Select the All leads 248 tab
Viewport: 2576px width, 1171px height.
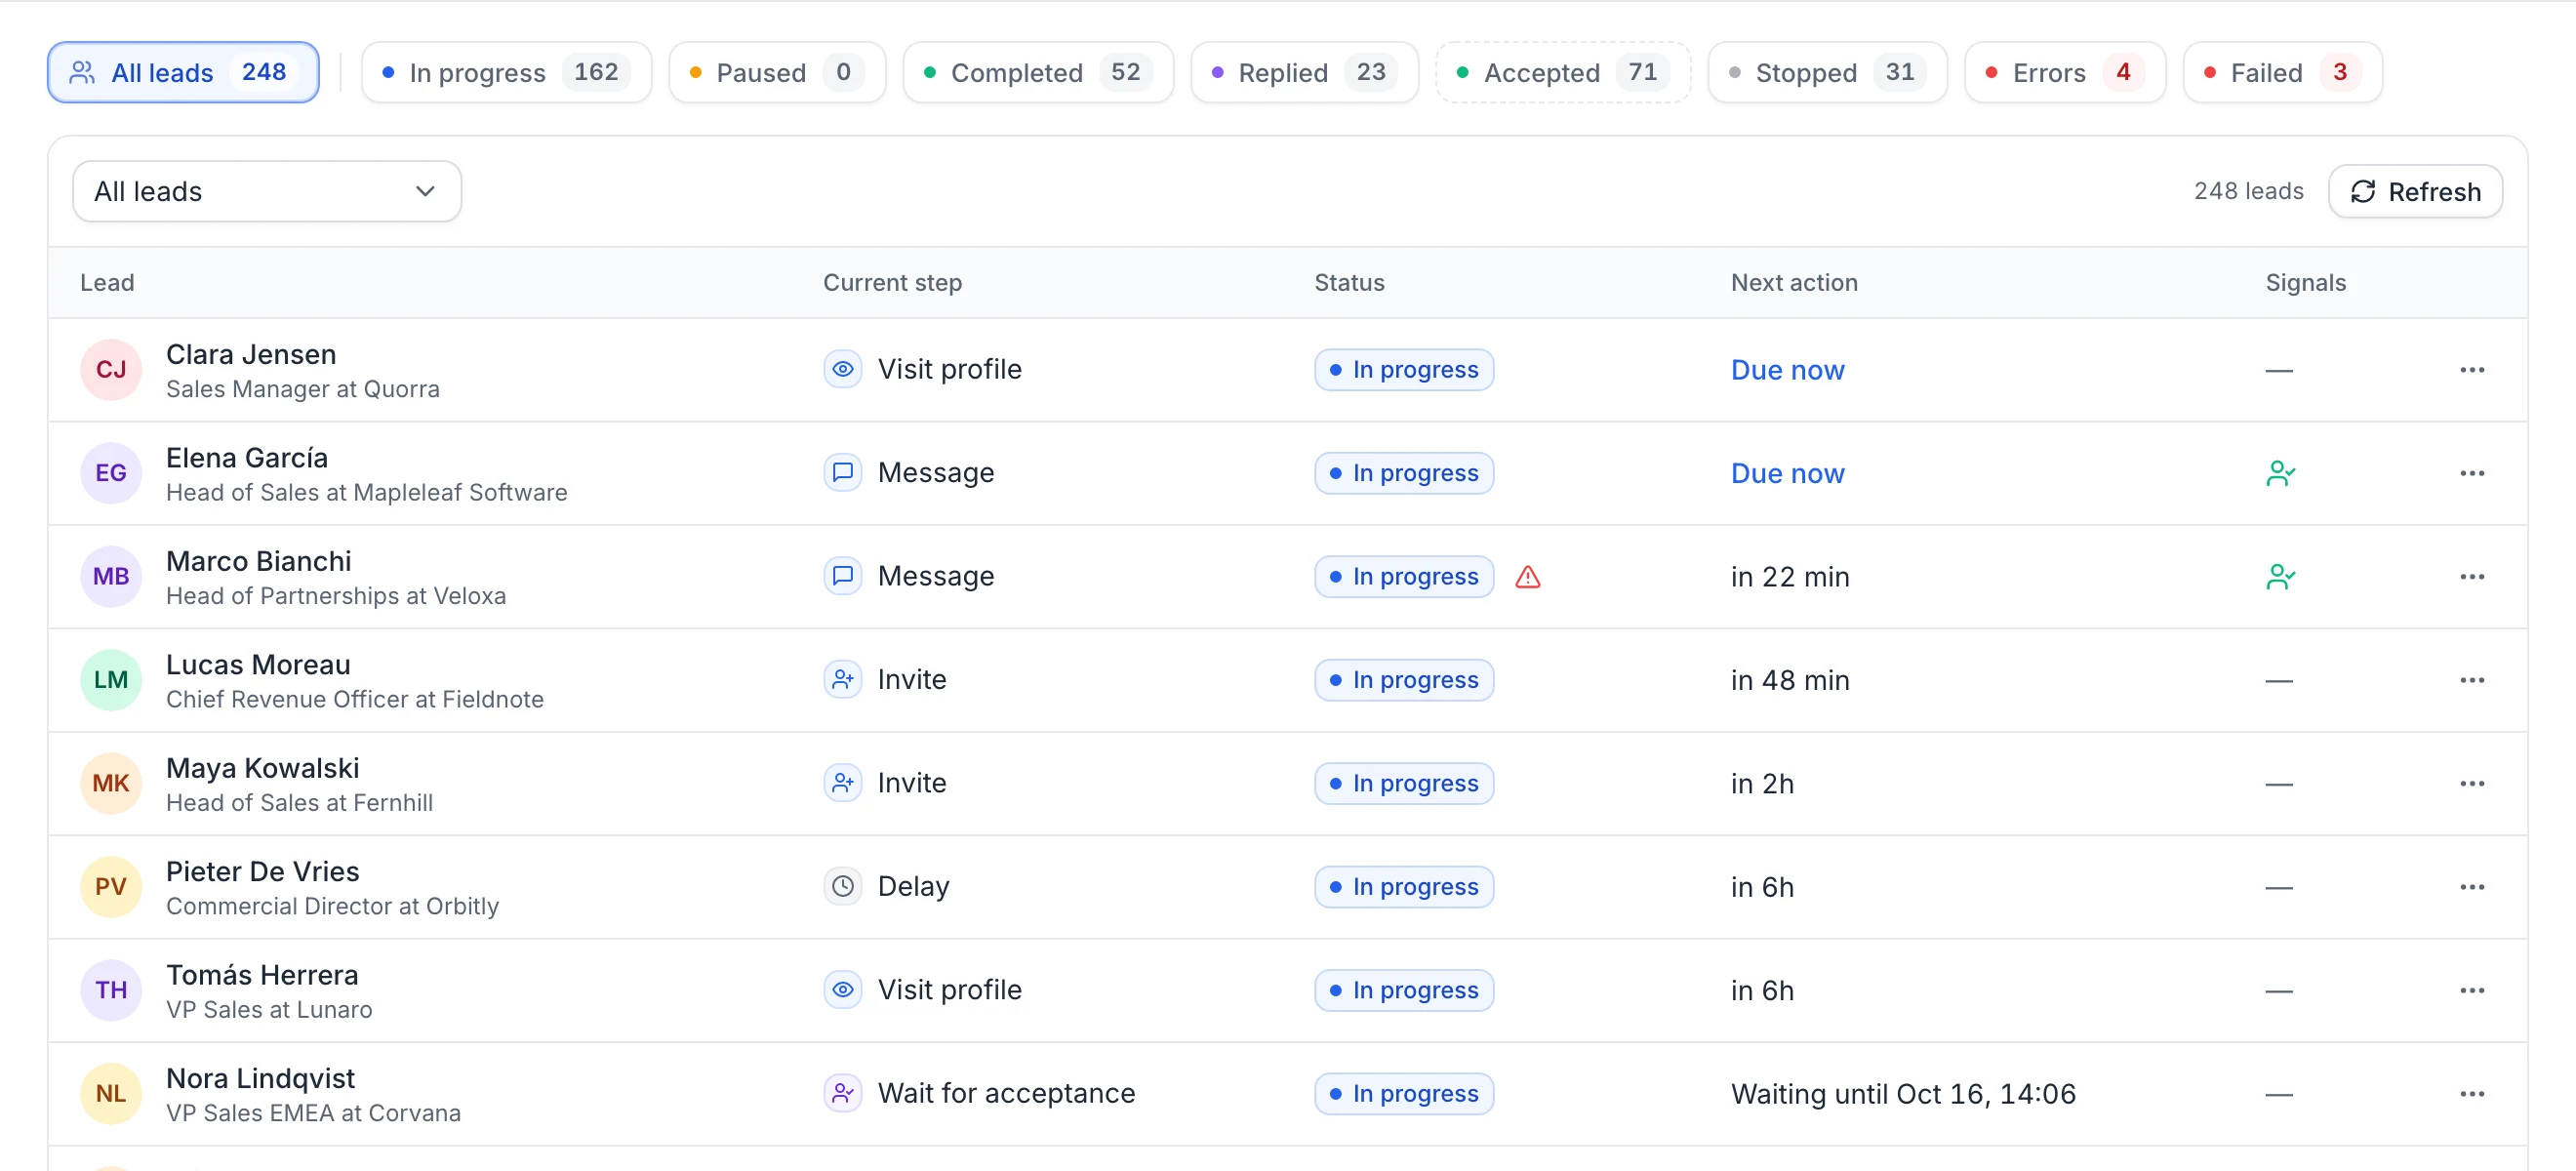click(183, 72)
